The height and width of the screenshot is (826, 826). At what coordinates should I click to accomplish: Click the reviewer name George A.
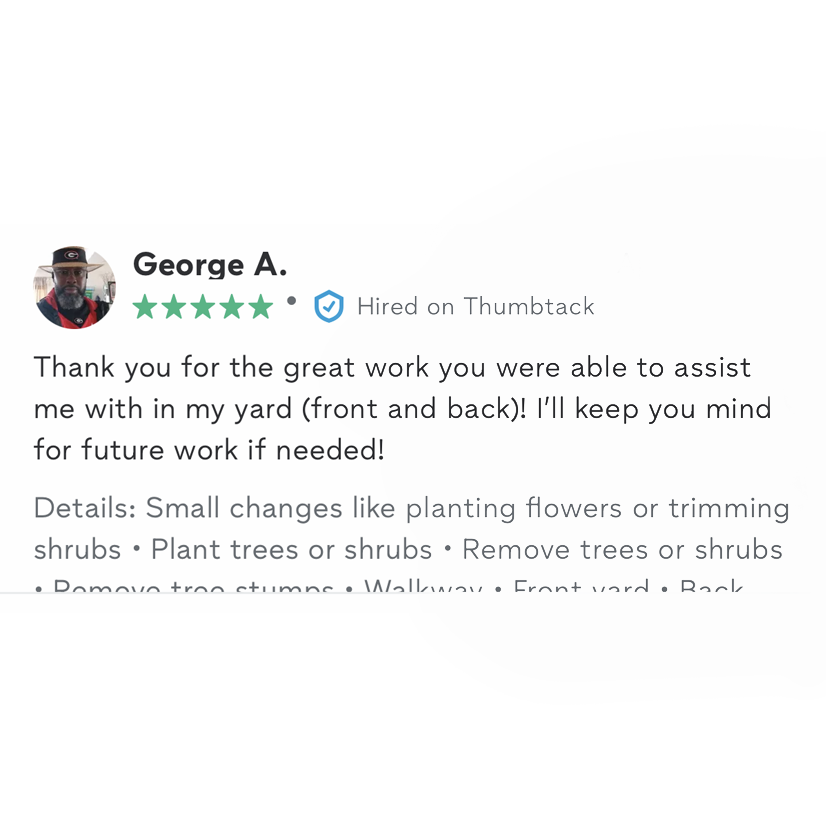[x=209, y=265]
